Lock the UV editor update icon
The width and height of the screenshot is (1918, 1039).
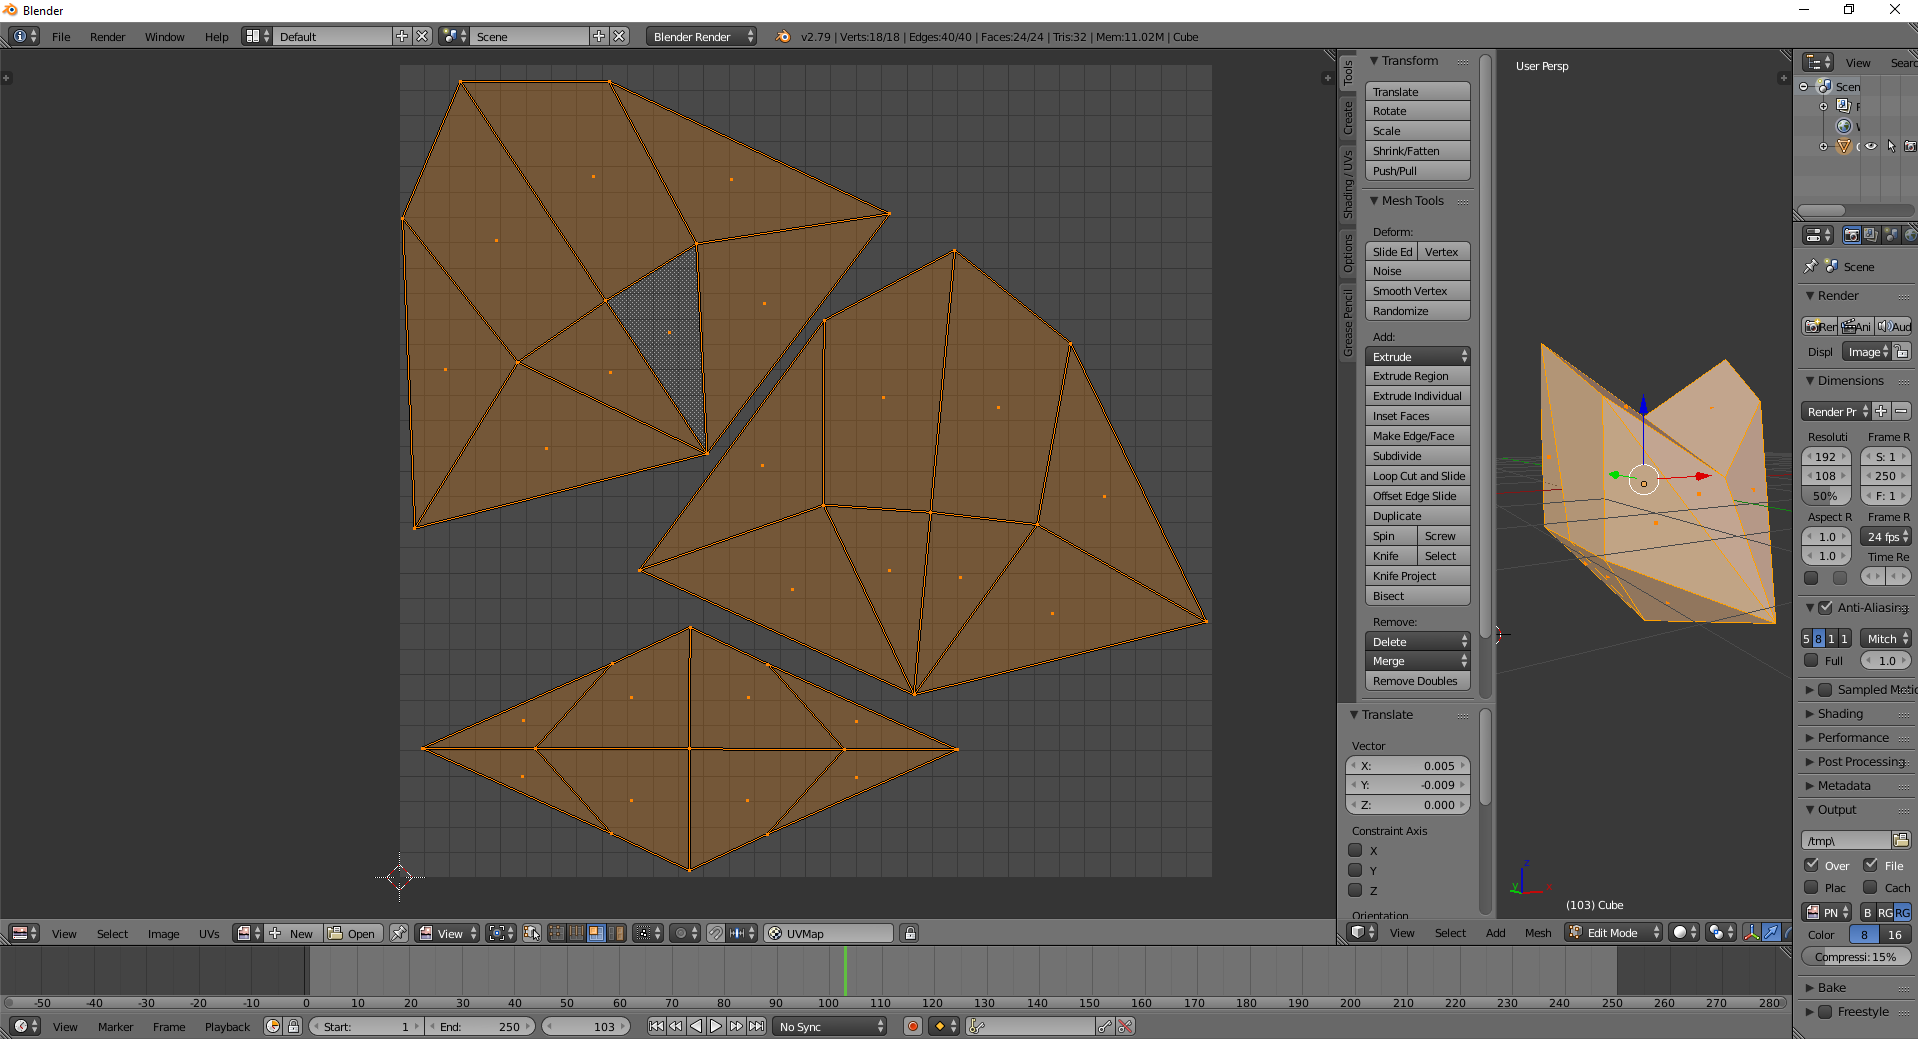(910, 933)
